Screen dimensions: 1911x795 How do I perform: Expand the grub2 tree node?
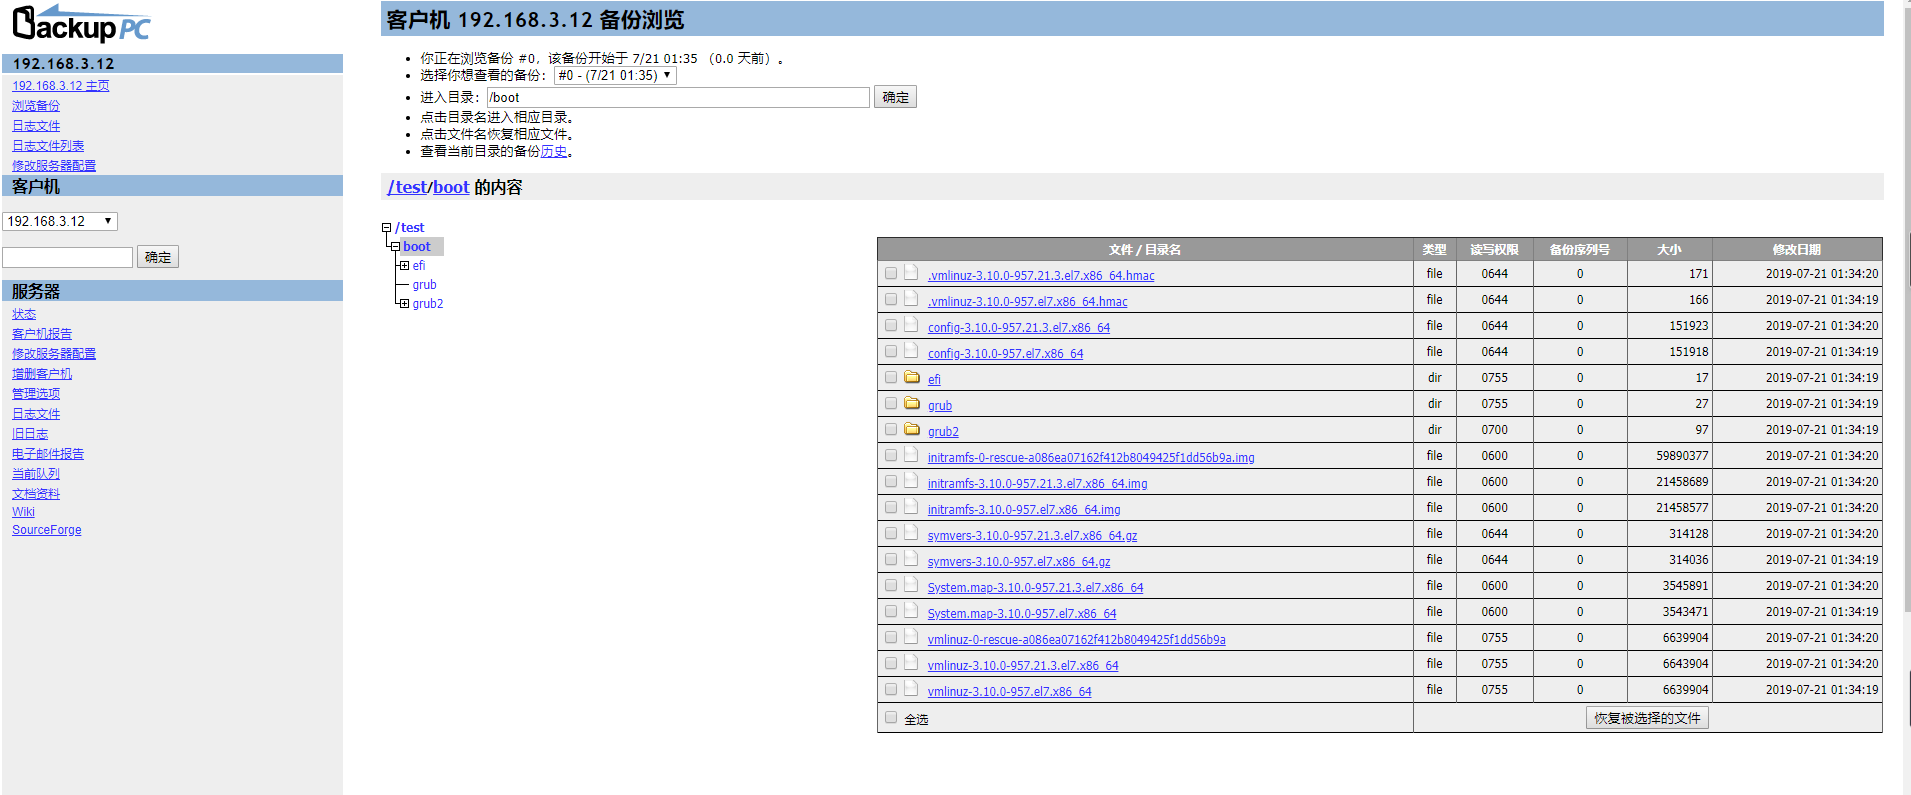tap(404, 304)
